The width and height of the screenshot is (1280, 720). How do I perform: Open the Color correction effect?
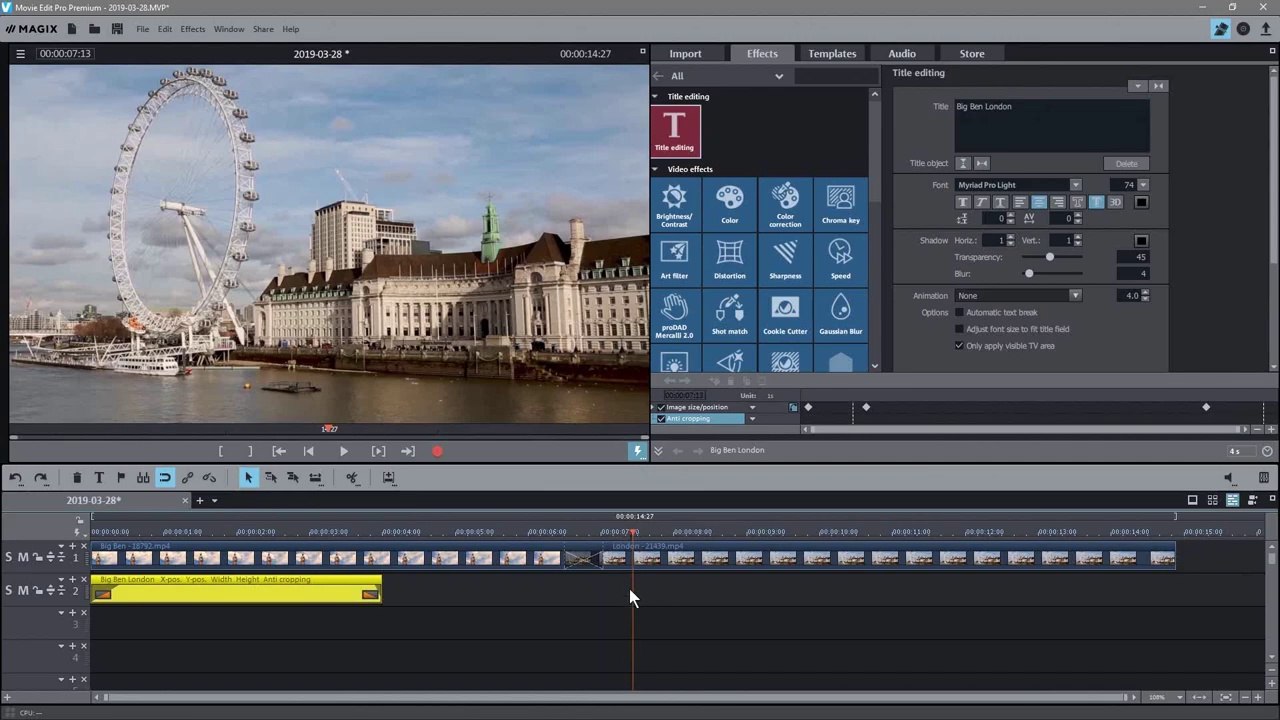785,205
